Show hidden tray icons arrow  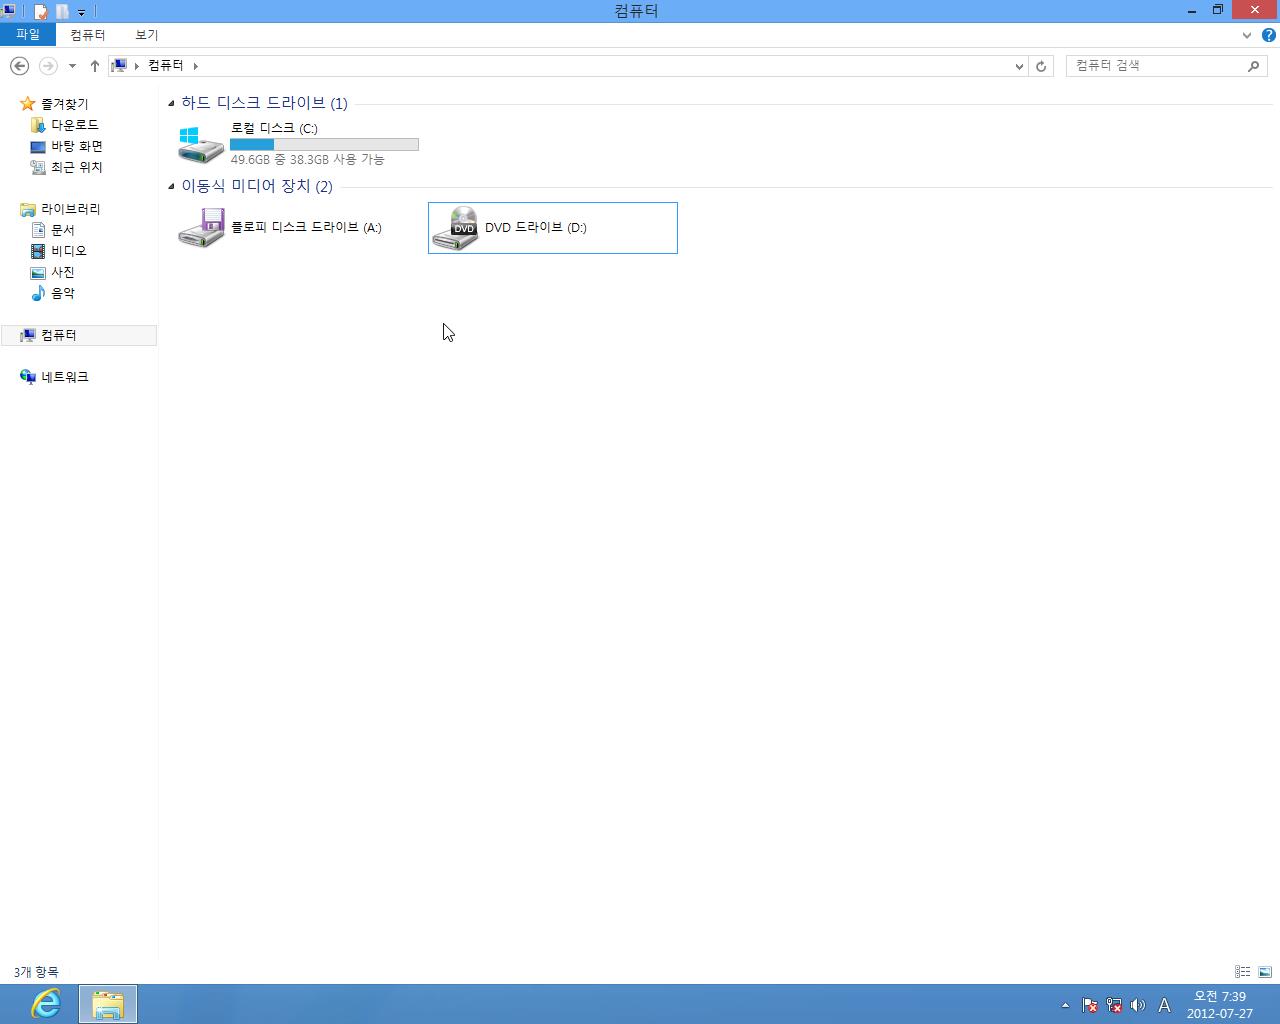click(1065, 1006)
